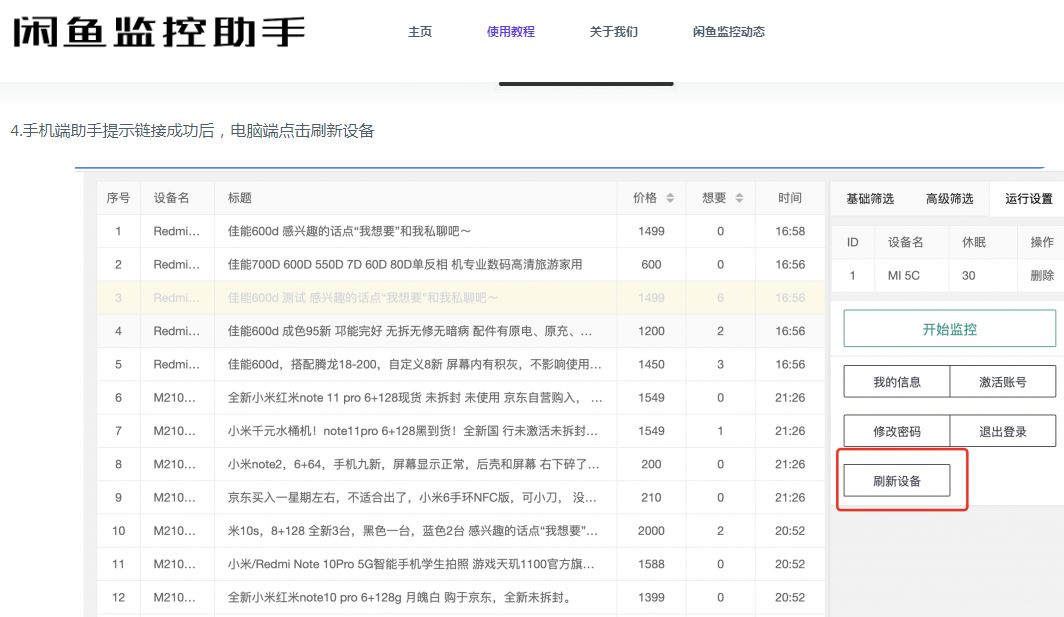Switch to the 基础筛选 tab
Image resolution: width=1064 pixels, height=617 pixels.
click(870, 199)
